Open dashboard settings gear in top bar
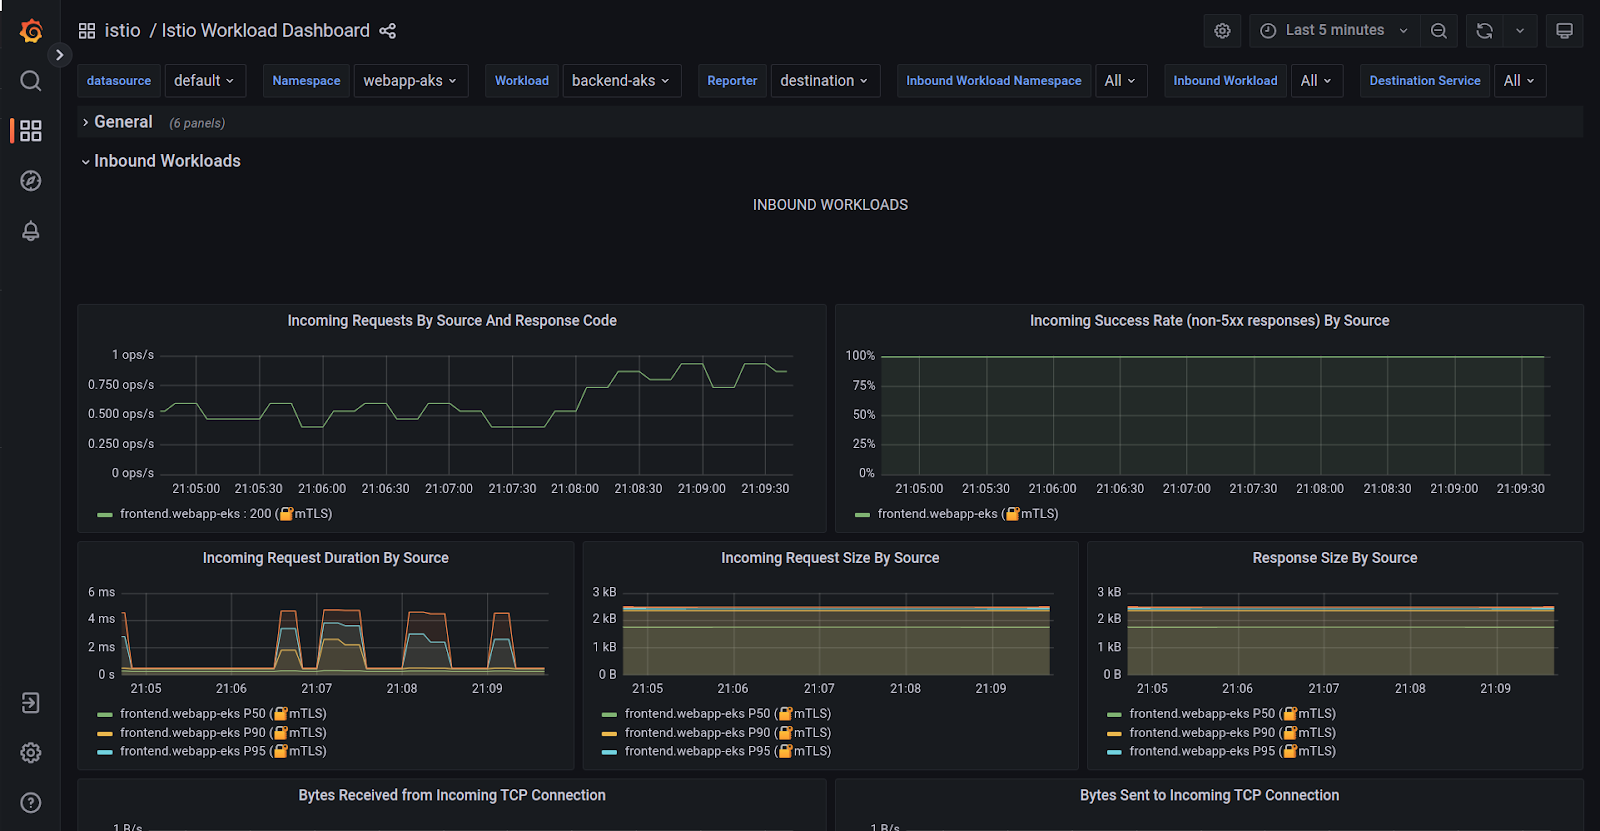 pyautogui.click(x=1222, y=31)
